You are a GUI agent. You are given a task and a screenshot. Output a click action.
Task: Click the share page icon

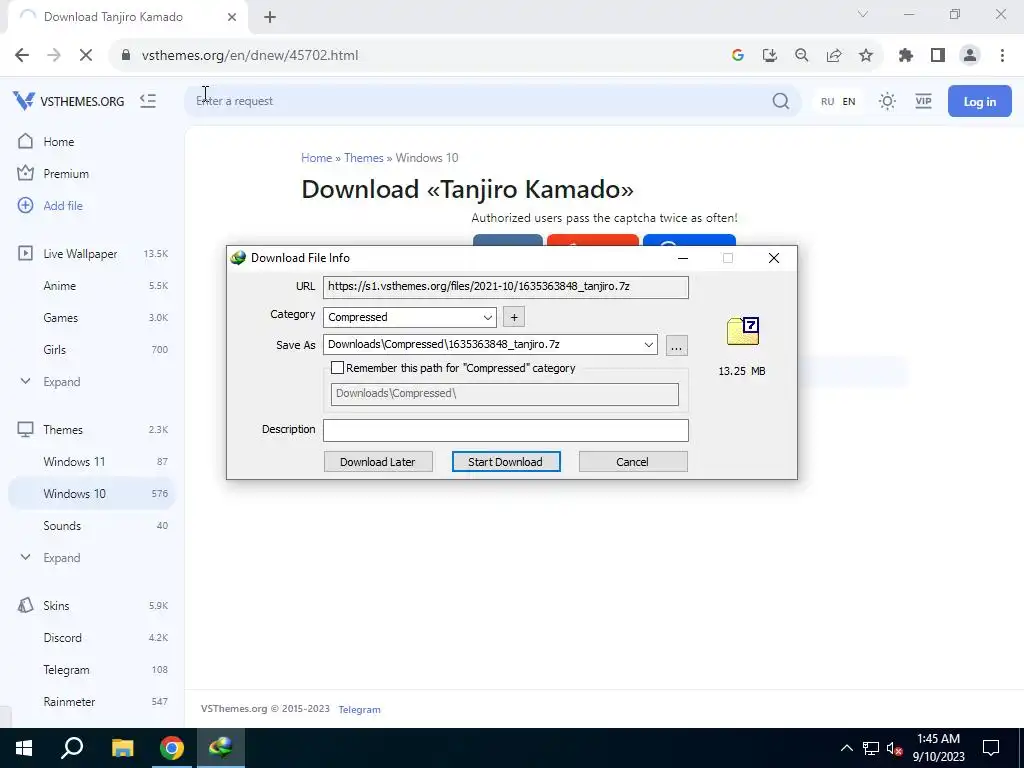(834, 56)
